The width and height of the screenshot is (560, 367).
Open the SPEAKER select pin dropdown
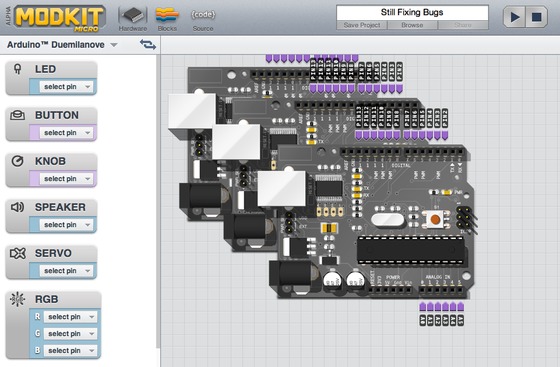(66, 225)
